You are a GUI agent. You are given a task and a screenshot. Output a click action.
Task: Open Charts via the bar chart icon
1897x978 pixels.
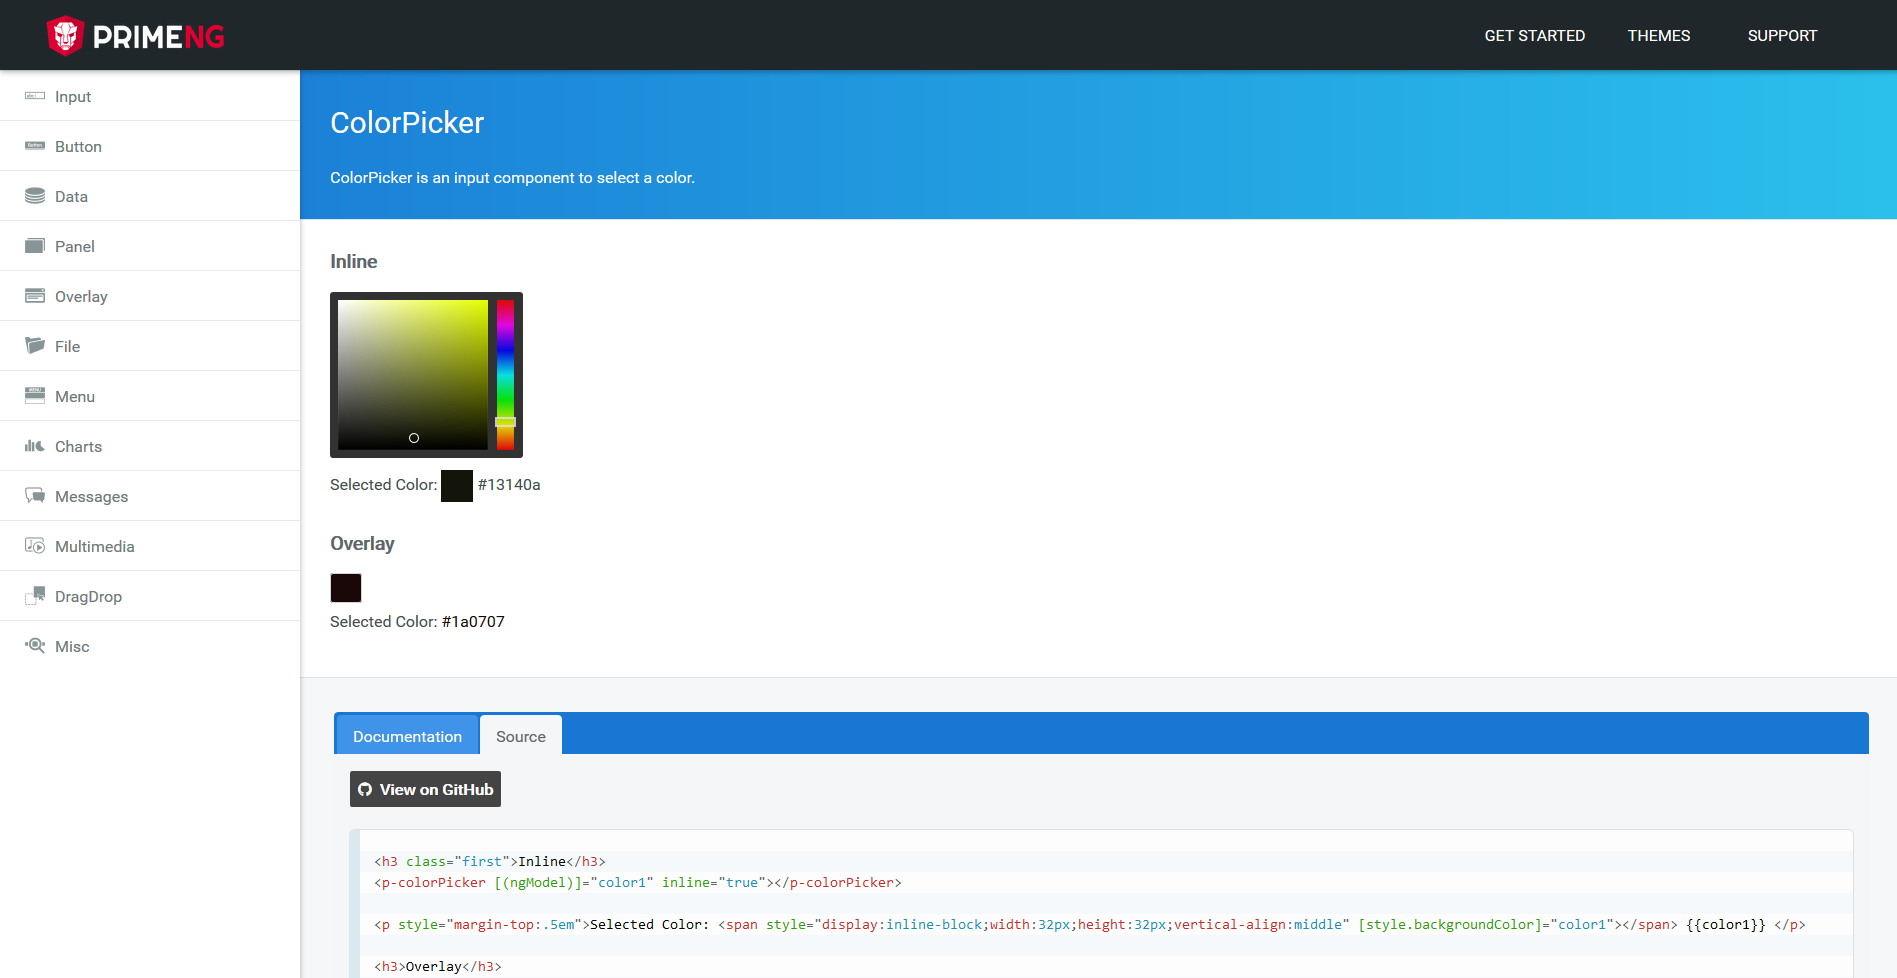34,446
